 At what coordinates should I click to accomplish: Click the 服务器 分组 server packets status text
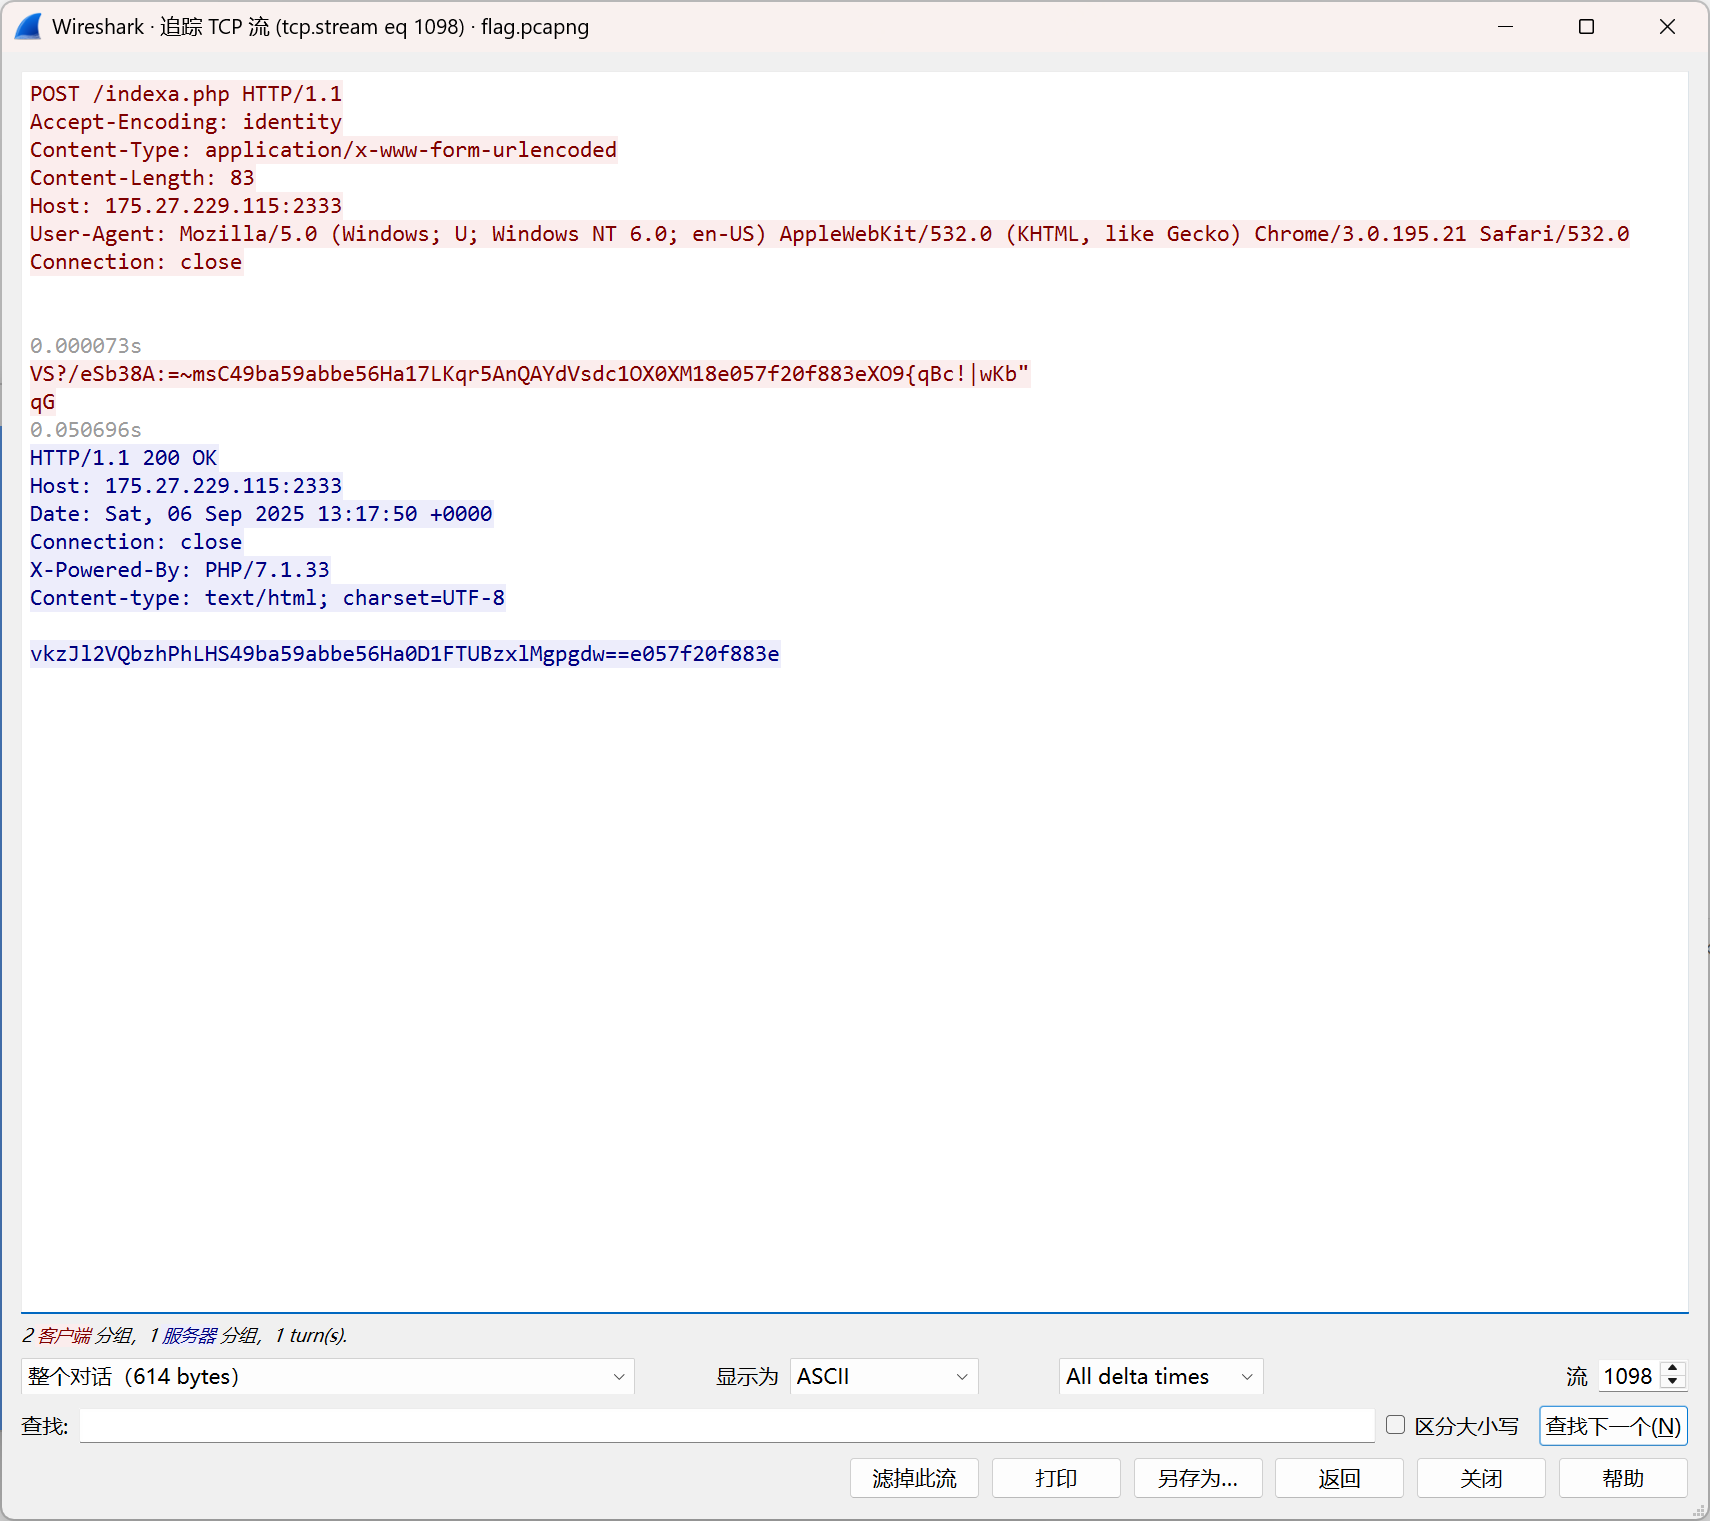[x=209, y=1335]
